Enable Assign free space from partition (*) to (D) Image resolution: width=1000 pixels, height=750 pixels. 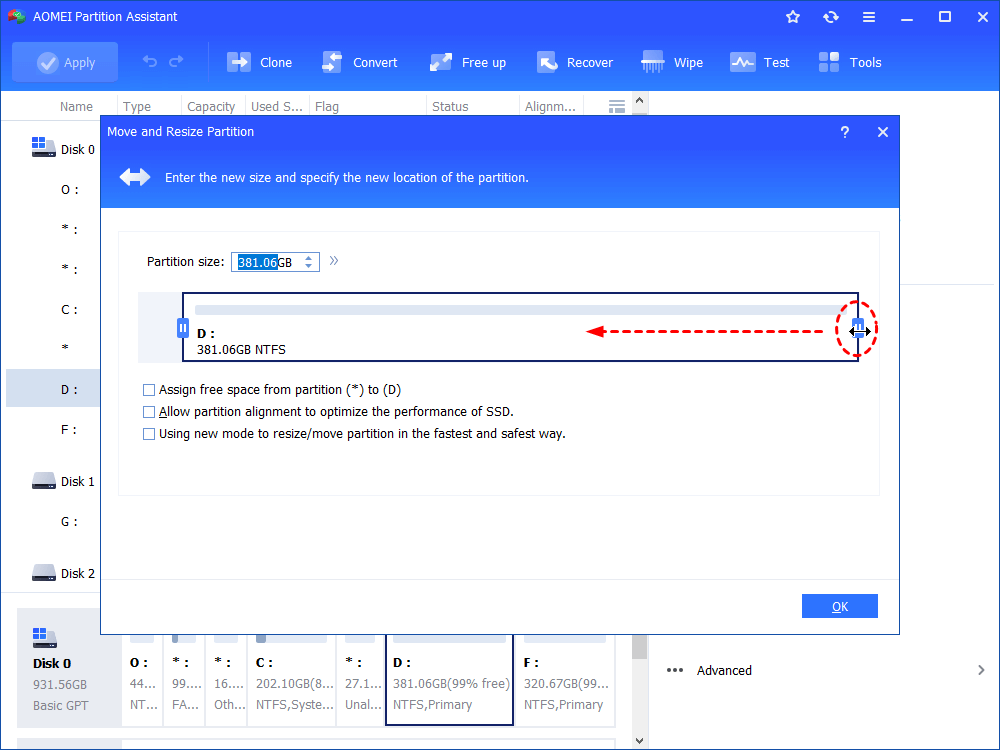tap(149, 390)
